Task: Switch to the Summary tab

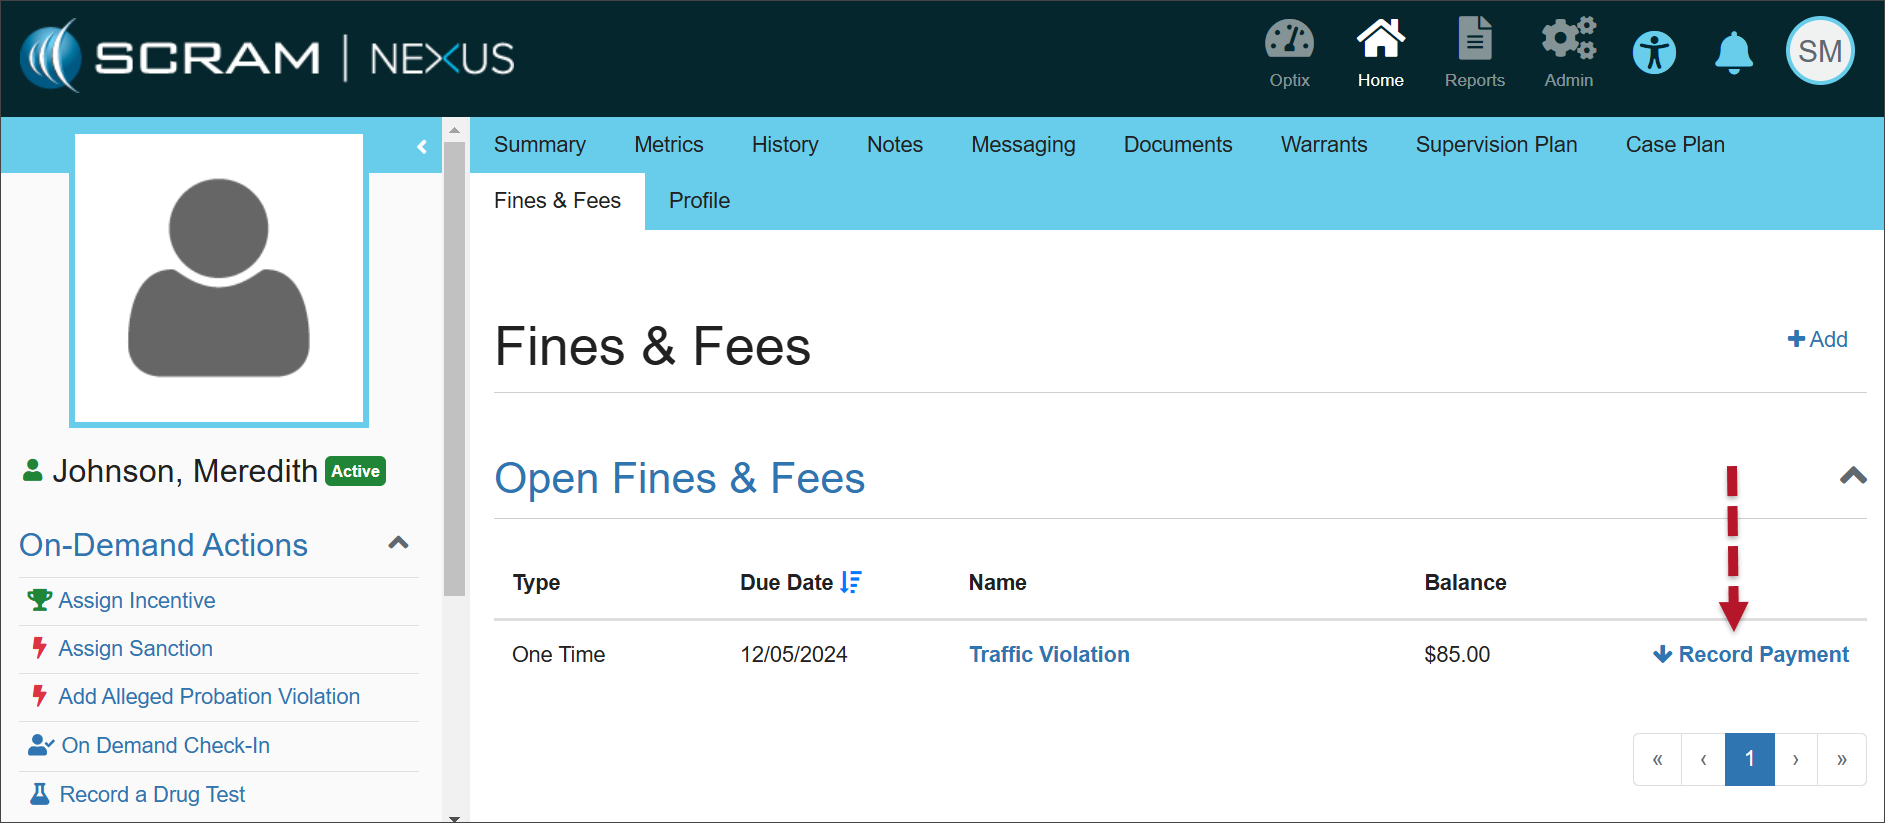Action: (540, 145)
